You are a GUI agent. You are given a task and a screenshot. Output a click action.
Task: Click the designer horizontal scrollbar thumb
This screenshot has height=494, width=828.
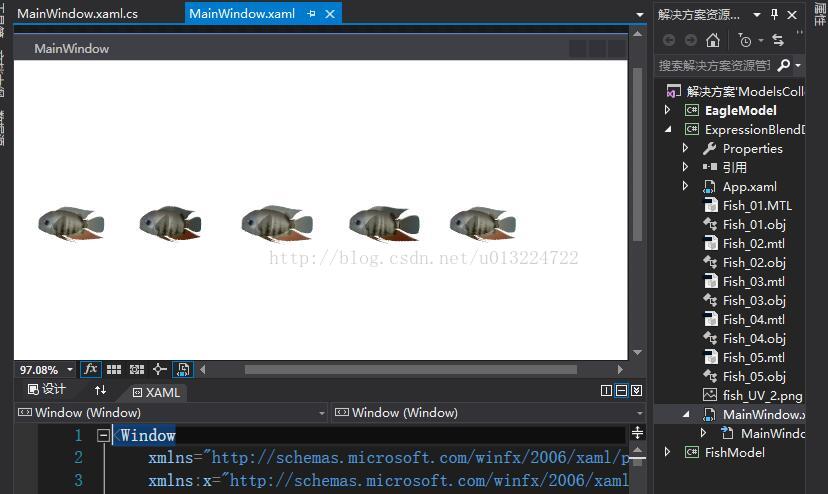coord(411,370)
